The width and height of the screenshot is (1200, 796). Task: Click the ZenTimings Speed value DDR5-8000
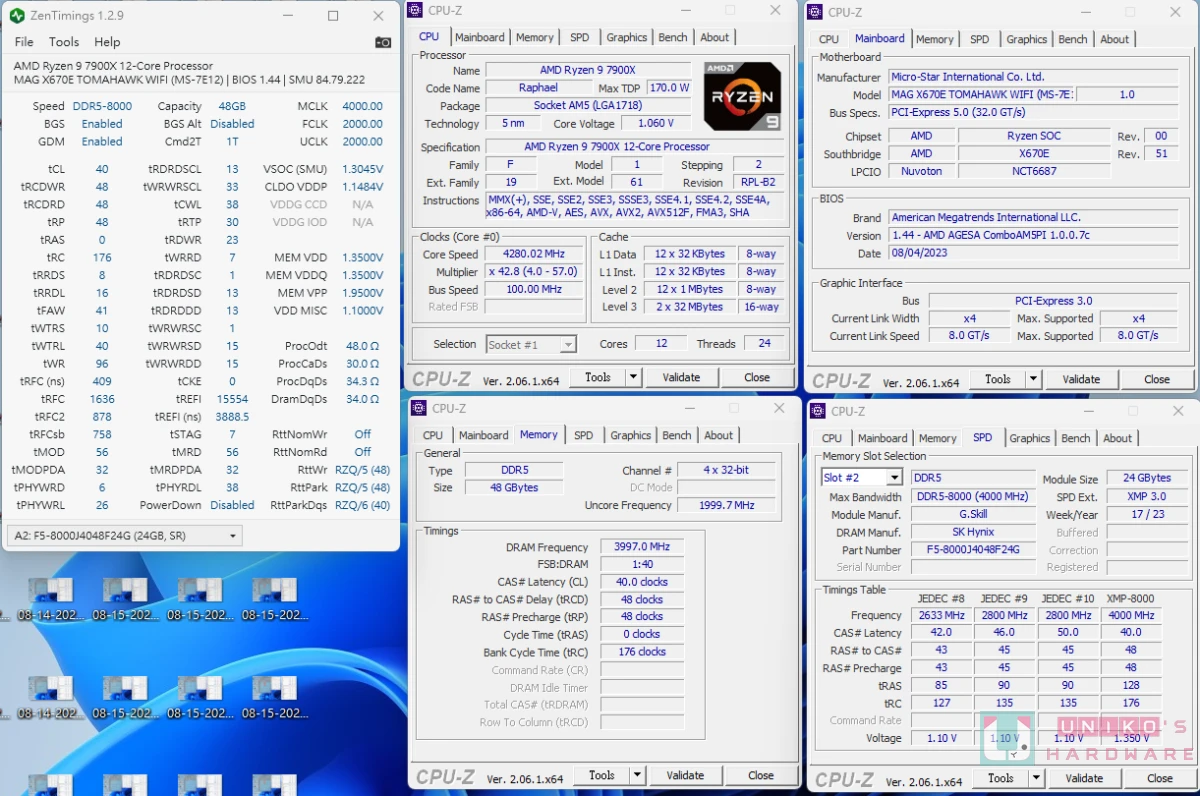[x=102, y=106]
